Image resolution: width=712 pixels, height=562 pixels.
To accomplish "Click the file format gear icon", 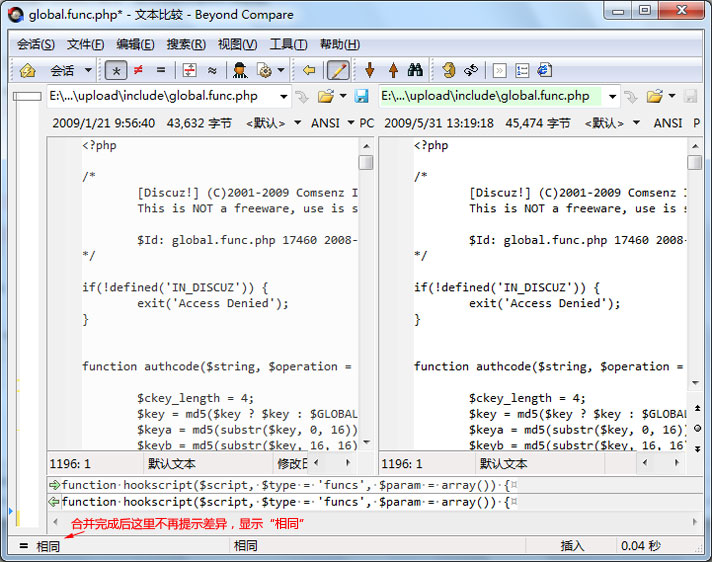I will [x=264, y=70].
